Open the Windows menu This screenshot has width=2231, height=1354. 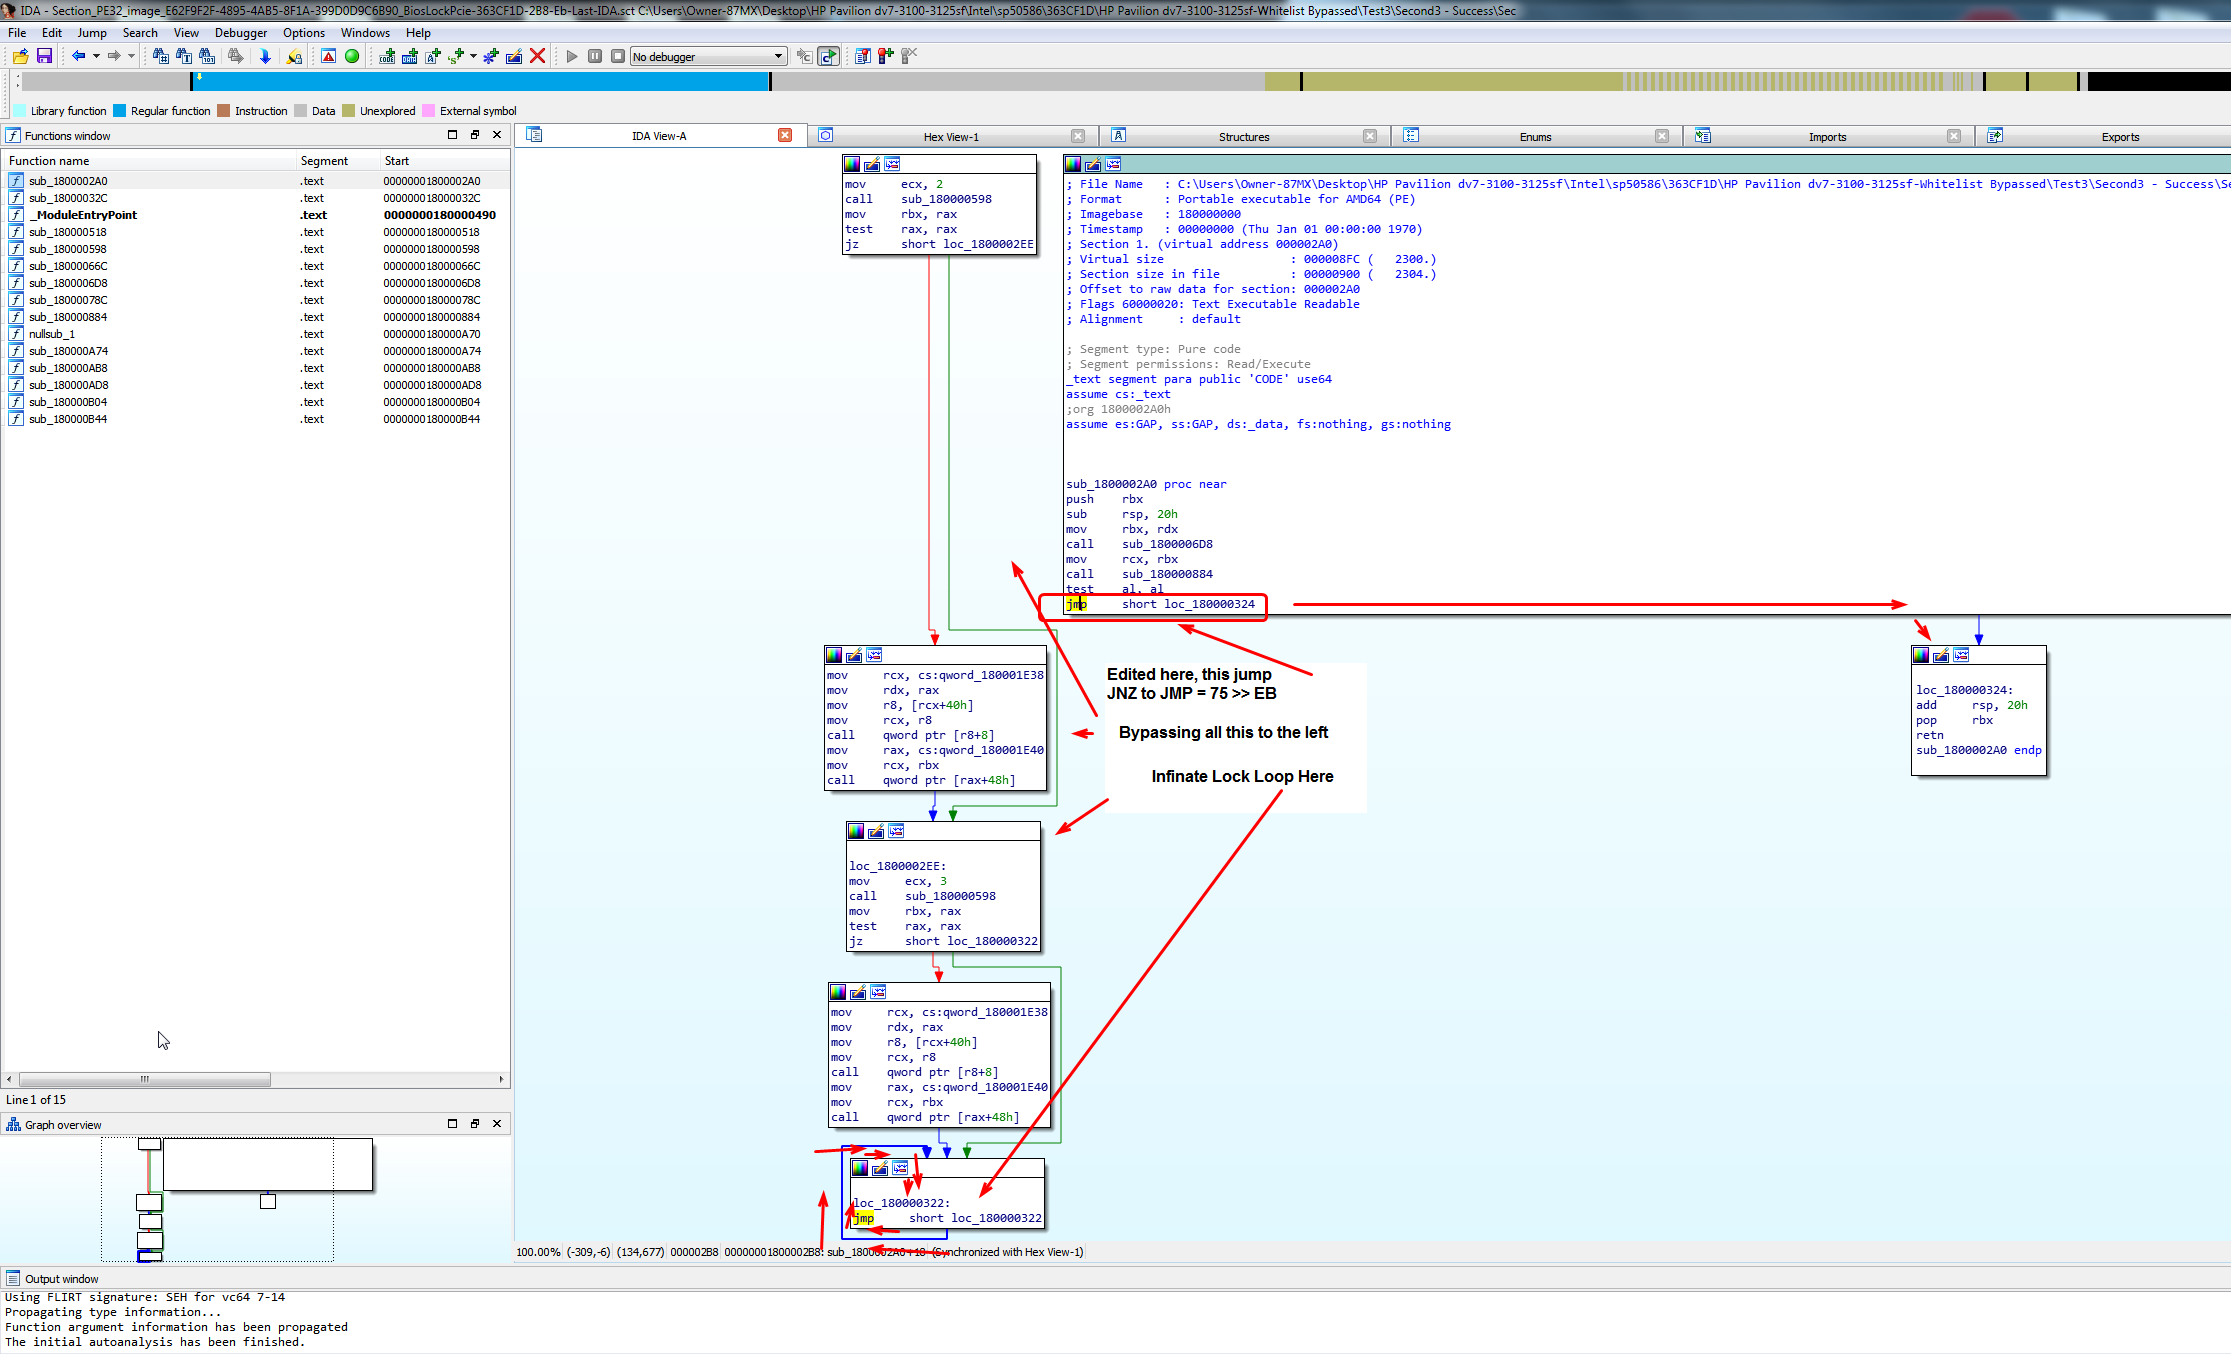click(365, 33)
